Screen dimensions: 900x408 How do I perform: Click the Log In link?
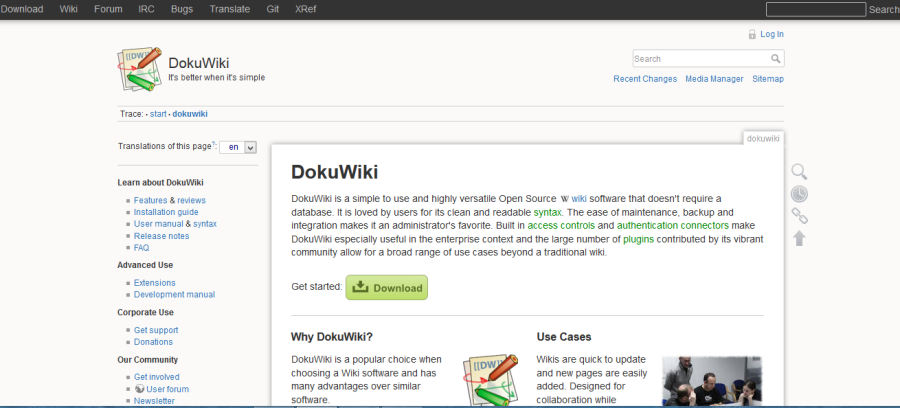point(772,34)
